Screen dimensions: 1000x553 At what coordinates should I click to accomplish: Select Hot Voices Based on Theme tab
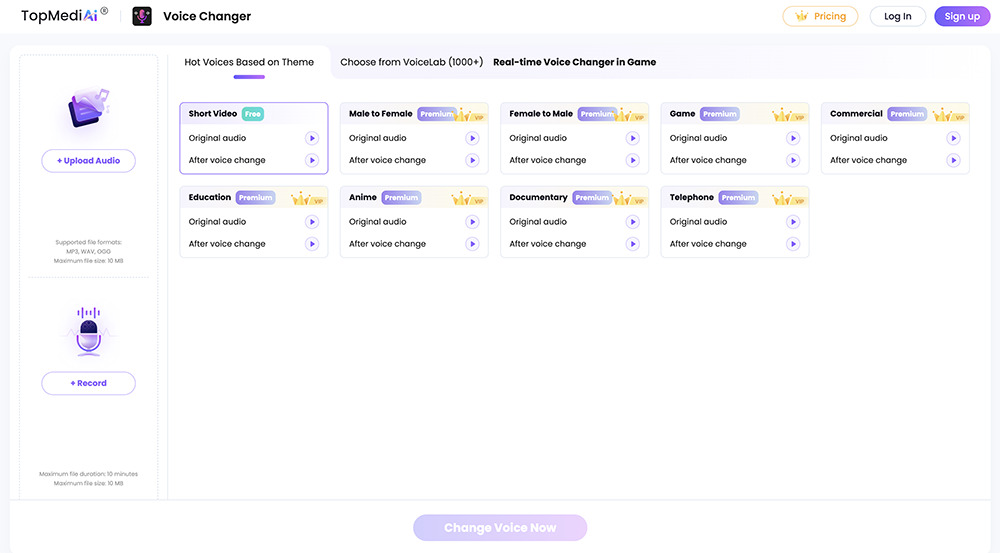tap(249, 62)
